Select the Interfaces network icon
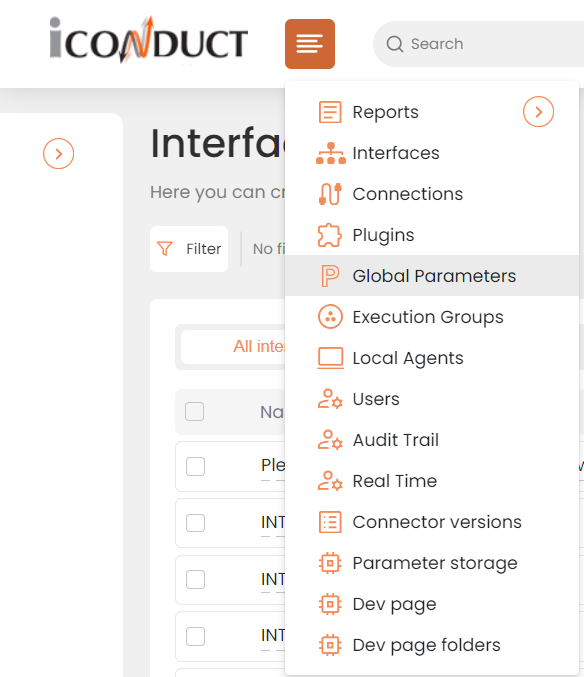The width and height of the screenshot is (584, 677). point(331,153)
